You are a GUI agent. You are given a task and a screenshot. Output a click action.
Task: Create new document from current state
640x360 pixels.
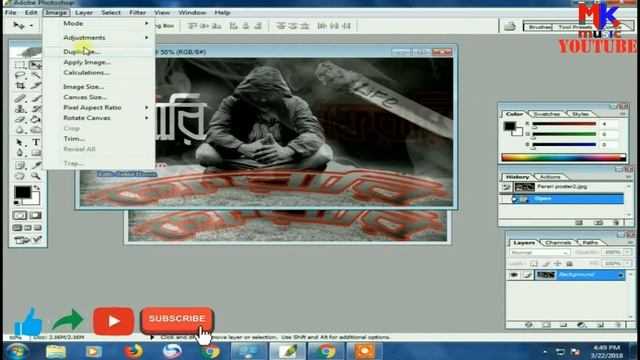tap(579, 222)
